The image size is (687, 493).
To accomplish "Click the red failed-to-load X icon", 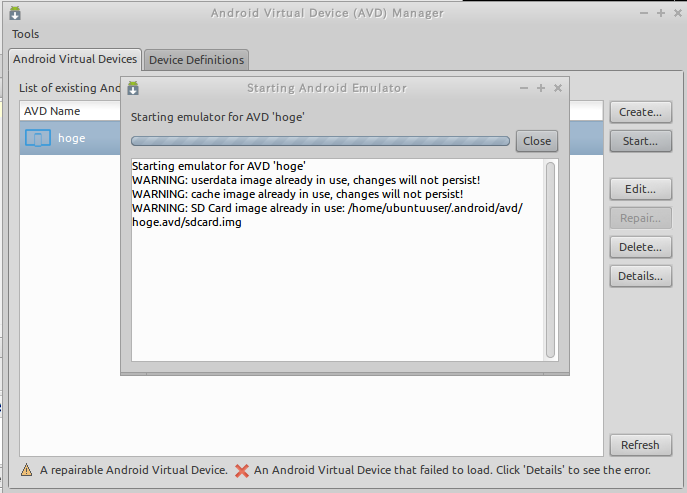I will pyautogui.click(x=242, y=471).
